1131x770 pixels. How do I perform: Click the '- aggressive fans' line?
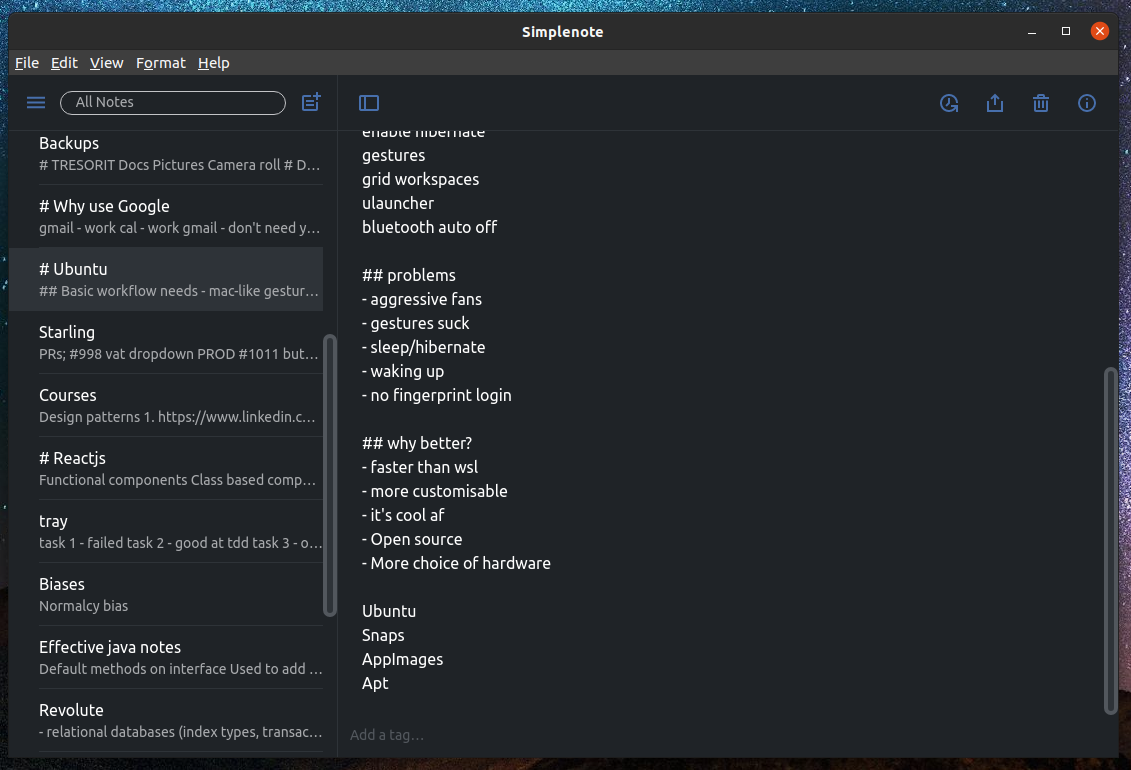pyautogui.click(x=422, y=299)
